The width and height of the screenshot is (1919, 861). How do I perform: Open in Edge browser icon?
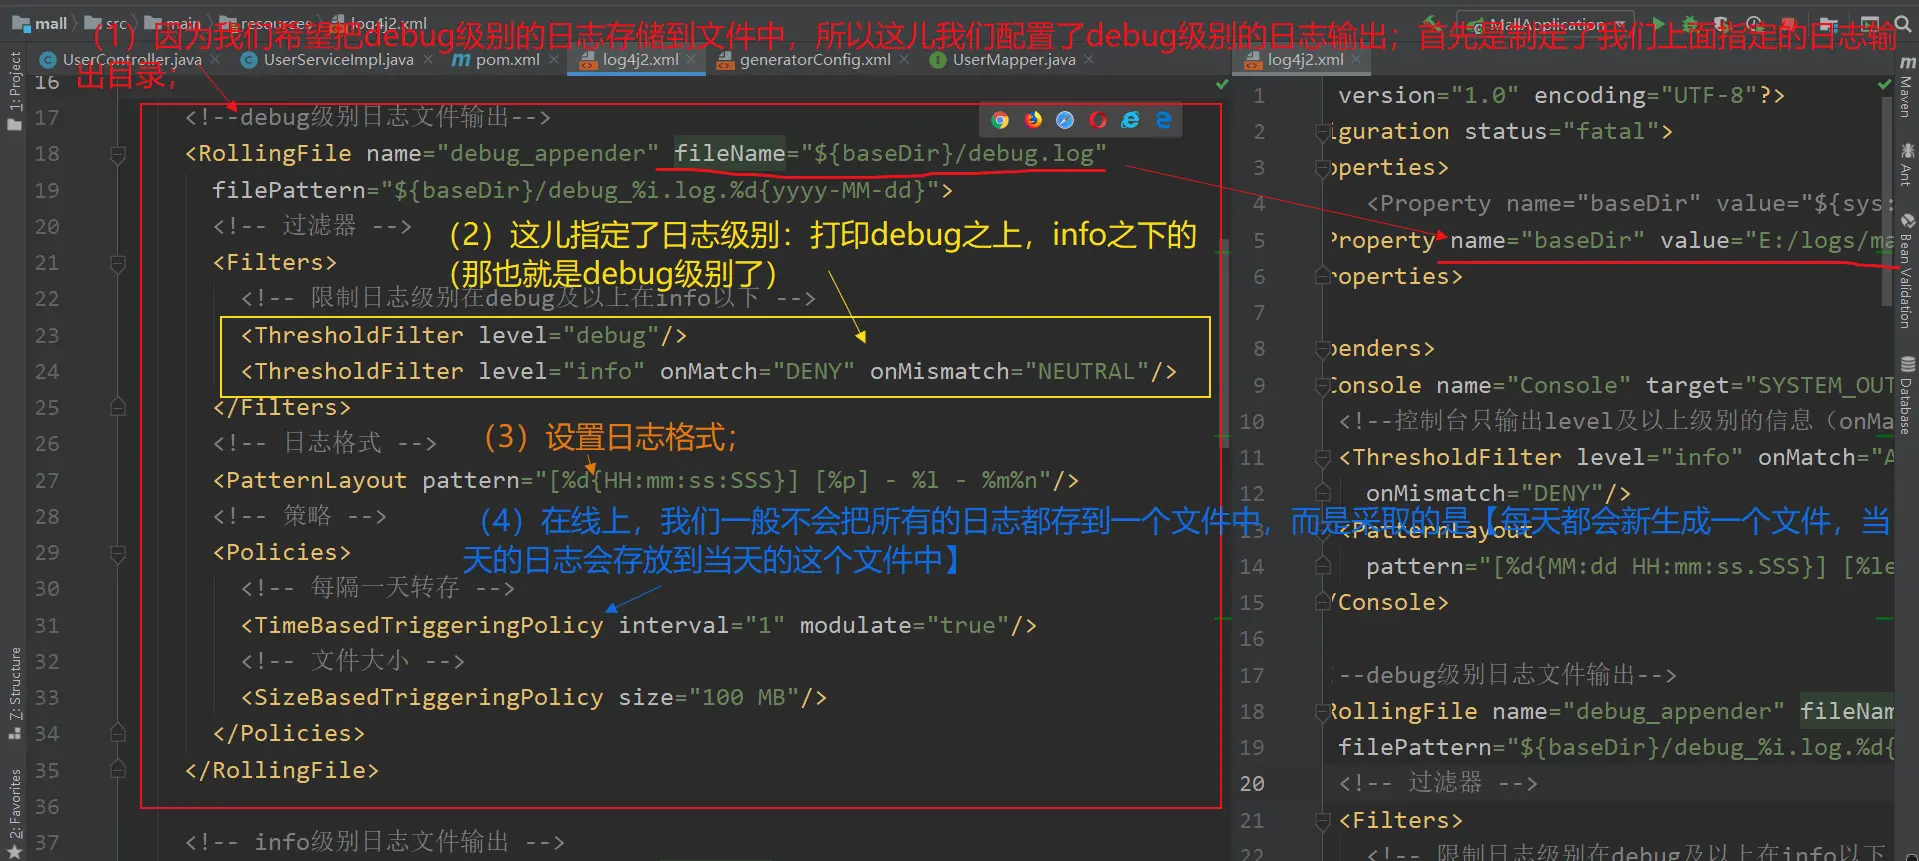click(1163, 120)
